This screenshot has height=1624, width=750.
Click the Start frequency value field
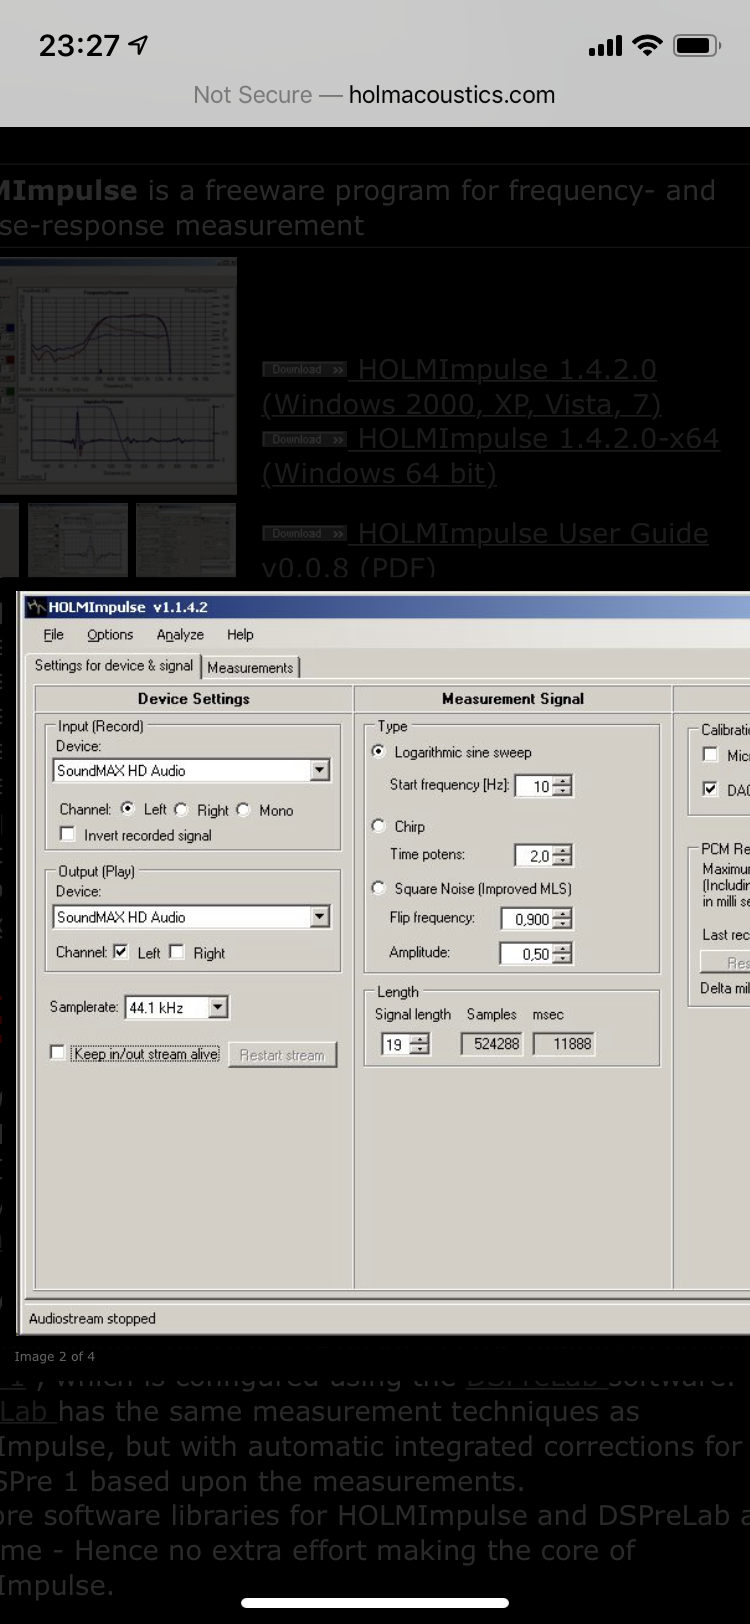(534, 786)
